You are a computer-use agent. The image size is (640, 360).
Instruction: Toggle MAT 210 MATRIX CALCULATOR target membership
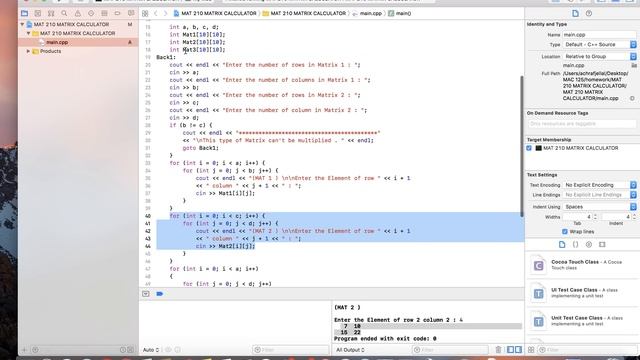529,148
